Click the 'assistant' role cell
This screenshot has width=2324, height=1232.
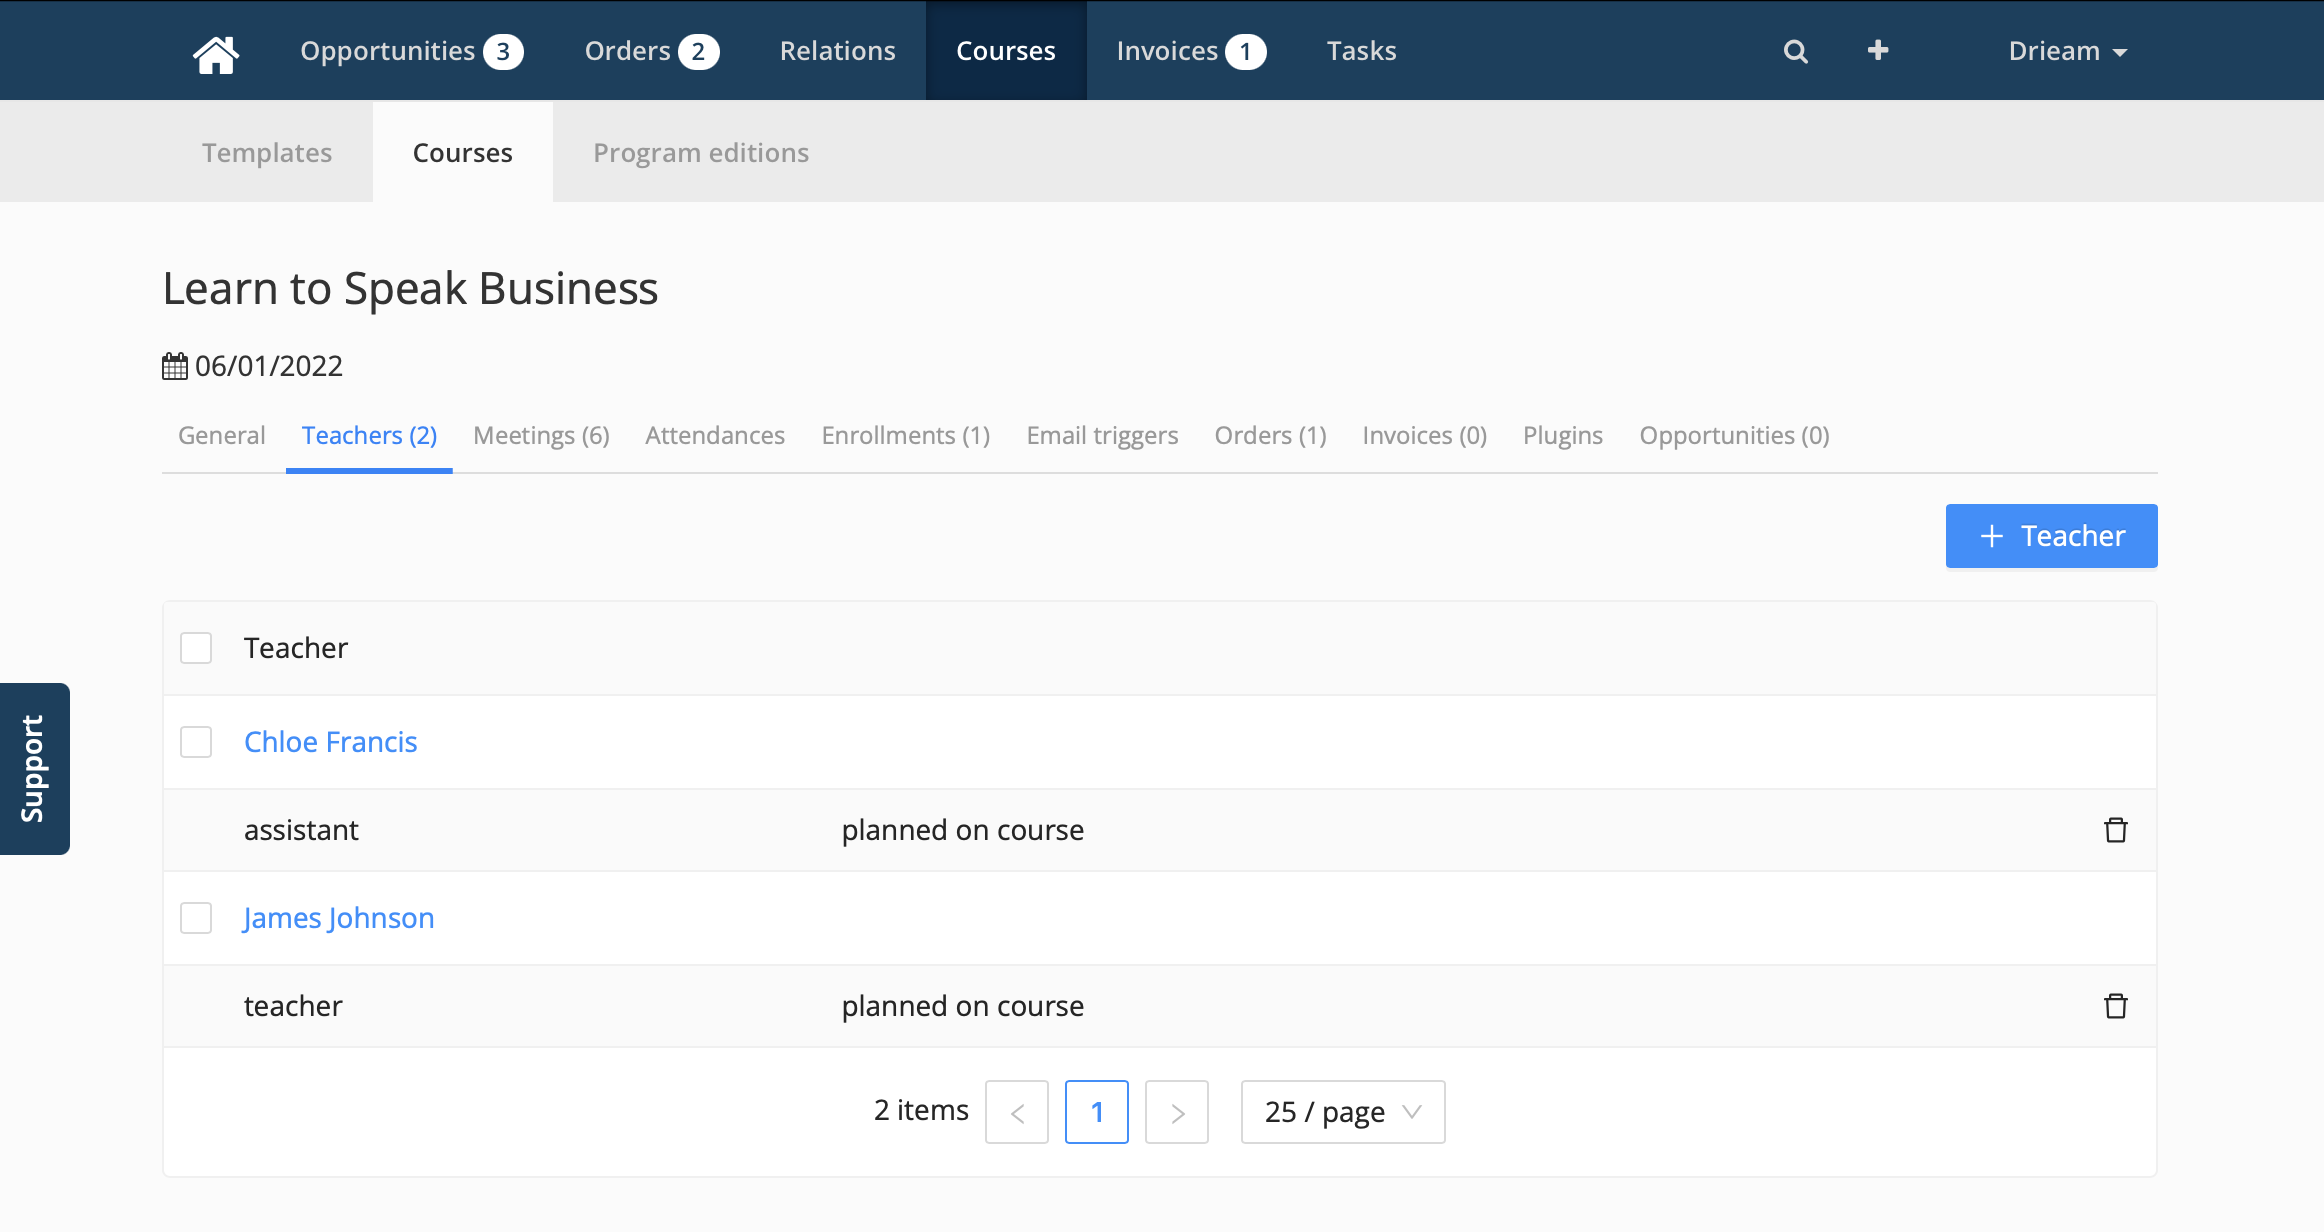coord(301,830)
